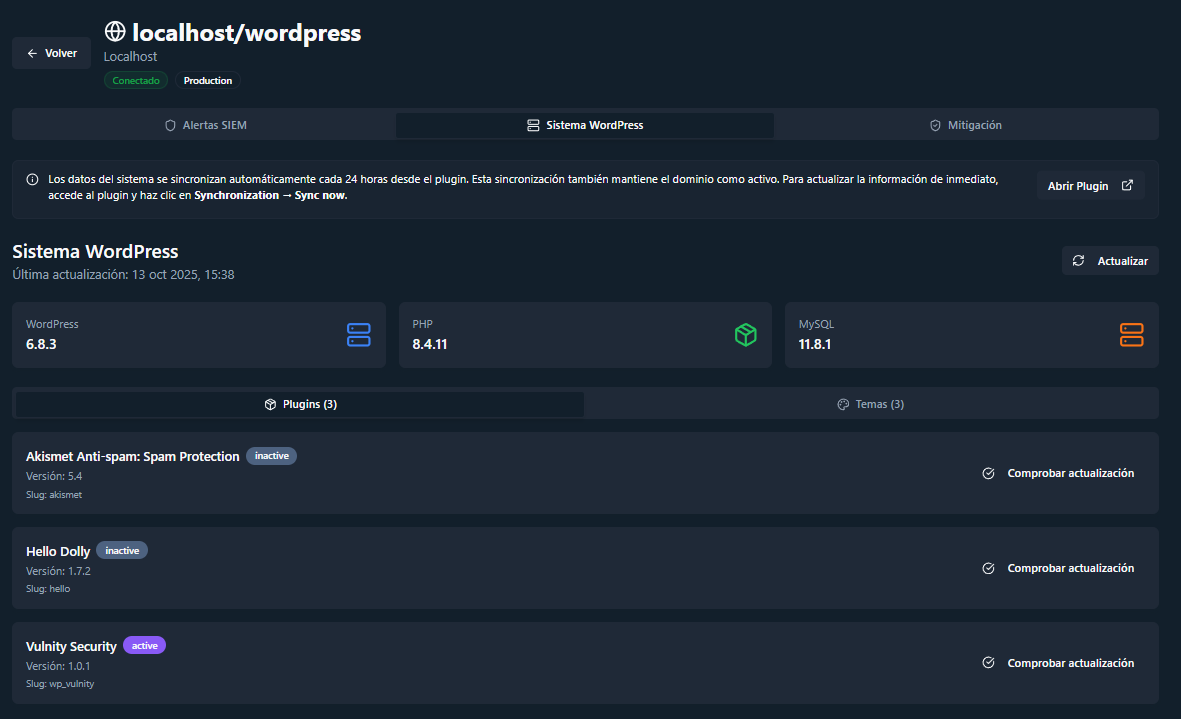Go back with the Volver button
The width and height of the screenshot is (1181, 719).
[51, 53]
